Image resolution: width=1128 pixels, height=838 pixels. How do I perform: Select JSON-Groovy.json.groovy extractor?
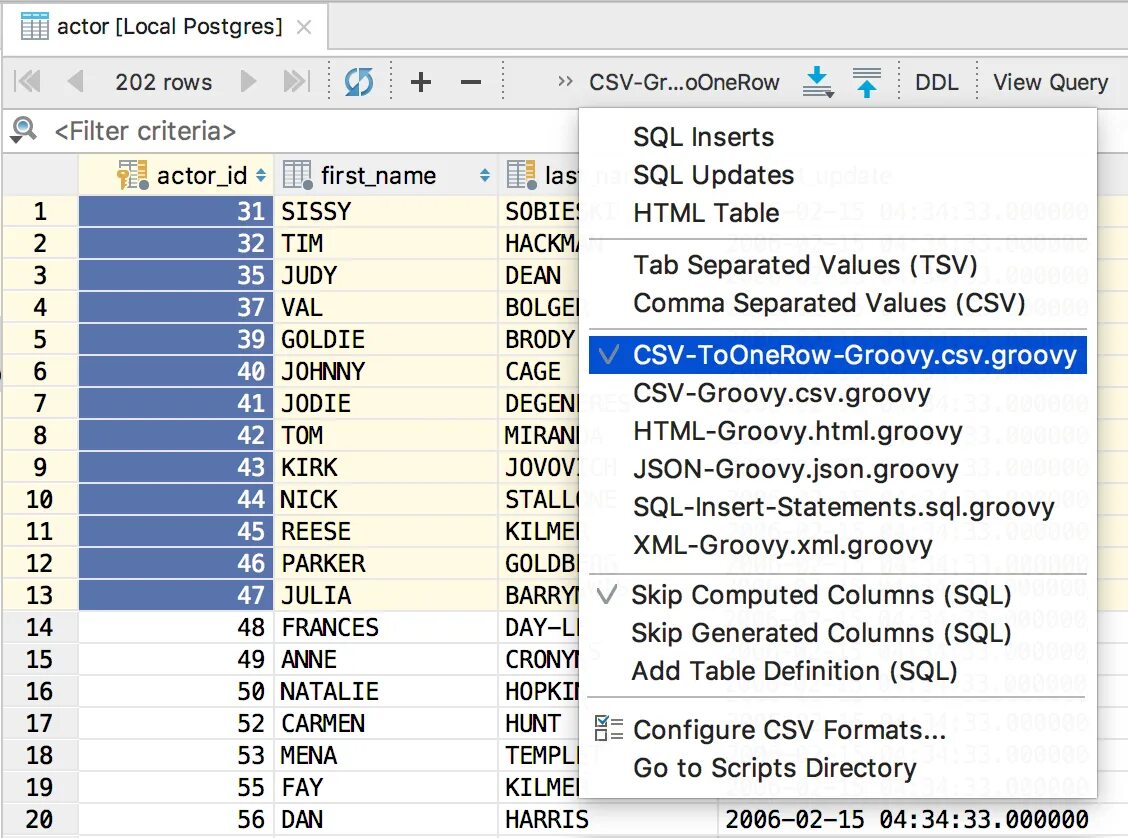tap(795, 469)
